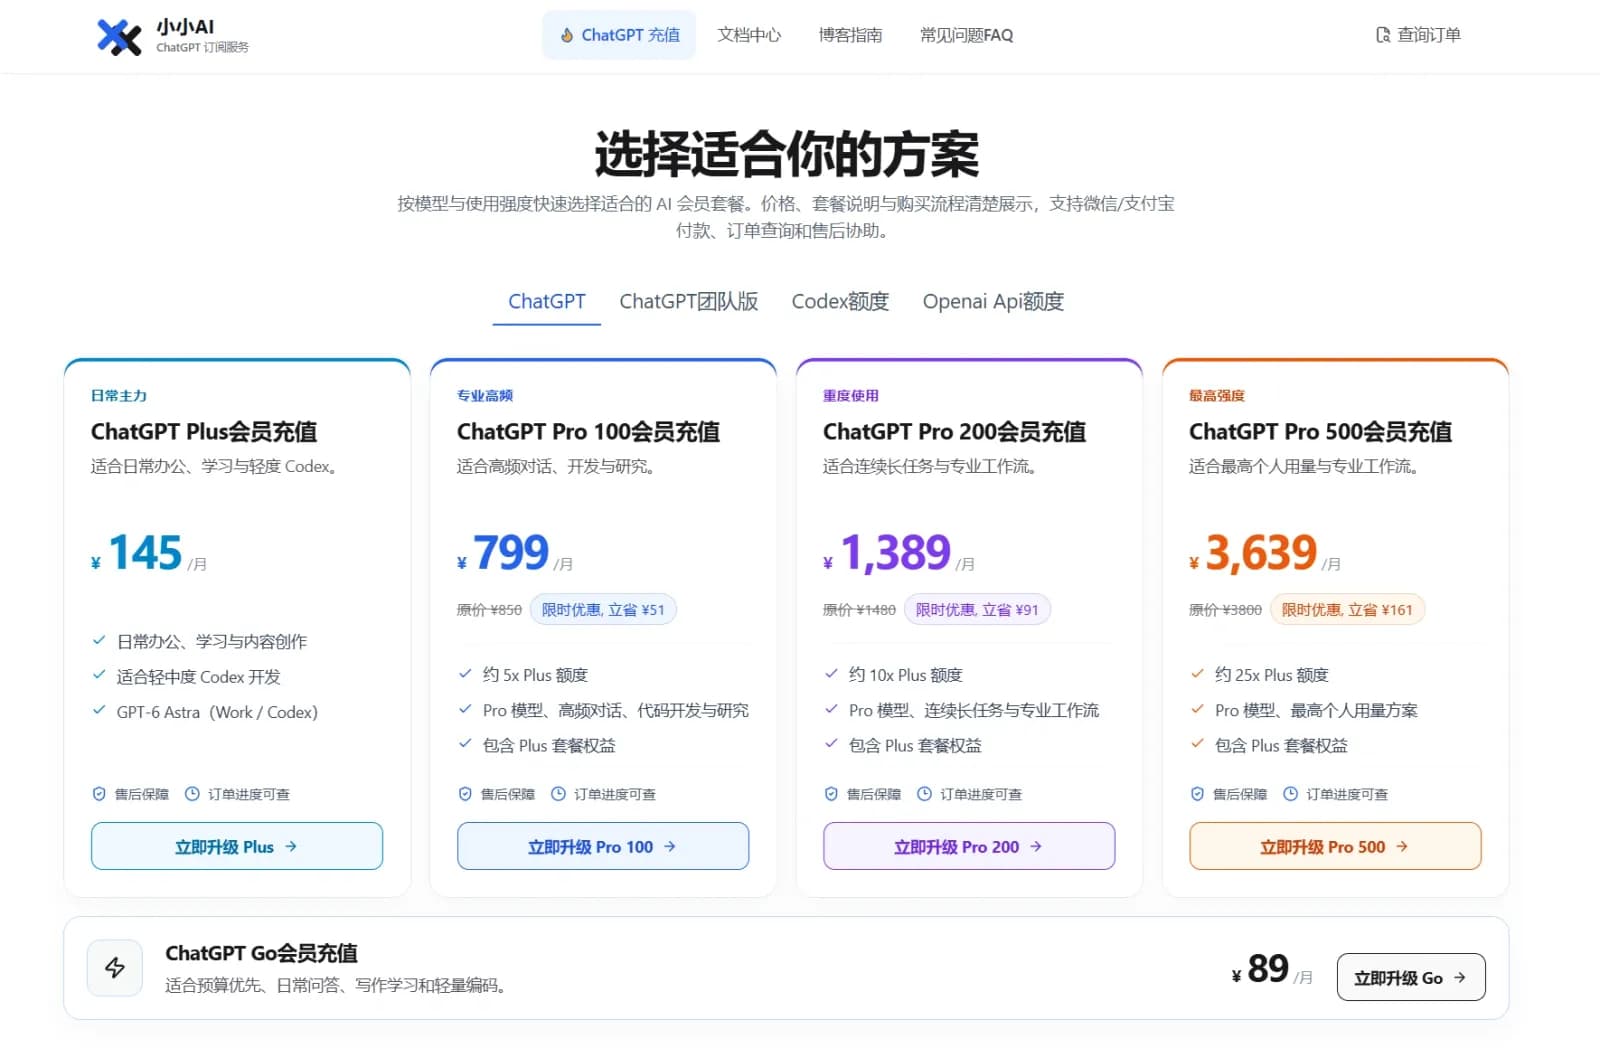Click the checkmark beside 约 5x Plus 额度

click(465, 674)
